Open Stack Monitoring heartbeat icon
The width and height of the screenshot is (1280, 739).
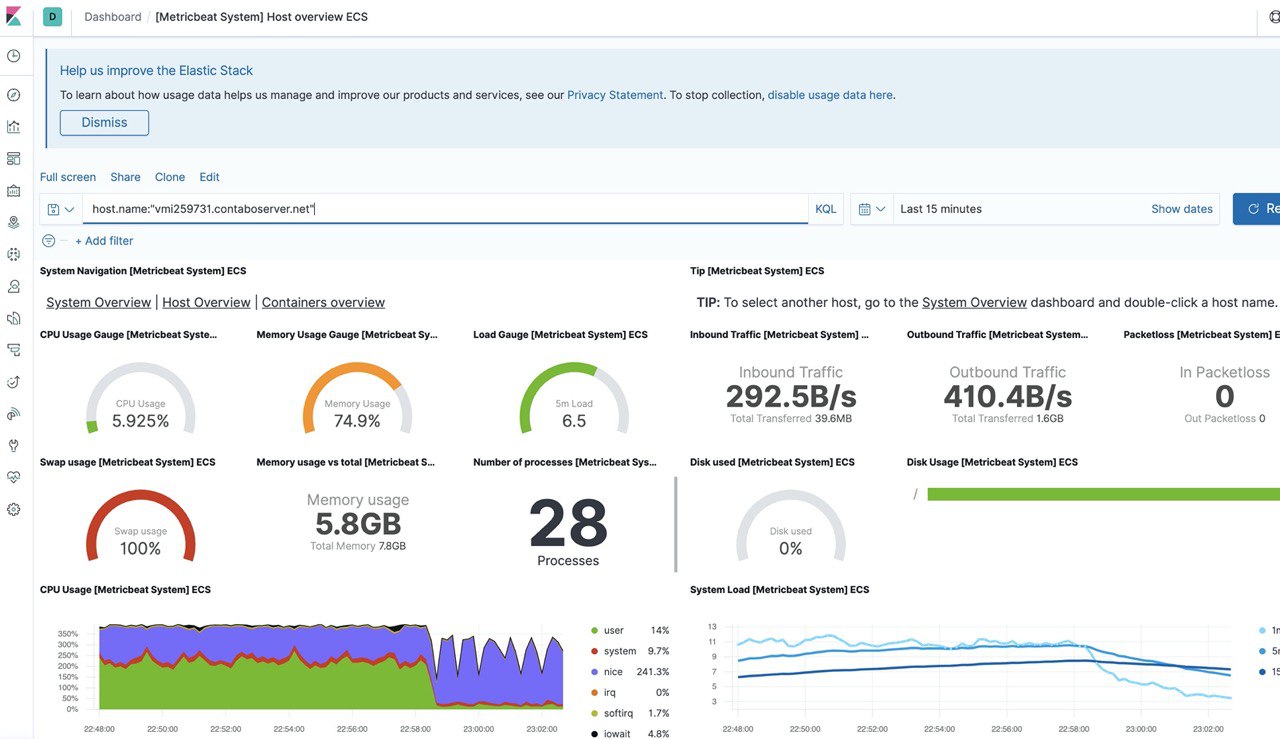[x=13, y=478]
